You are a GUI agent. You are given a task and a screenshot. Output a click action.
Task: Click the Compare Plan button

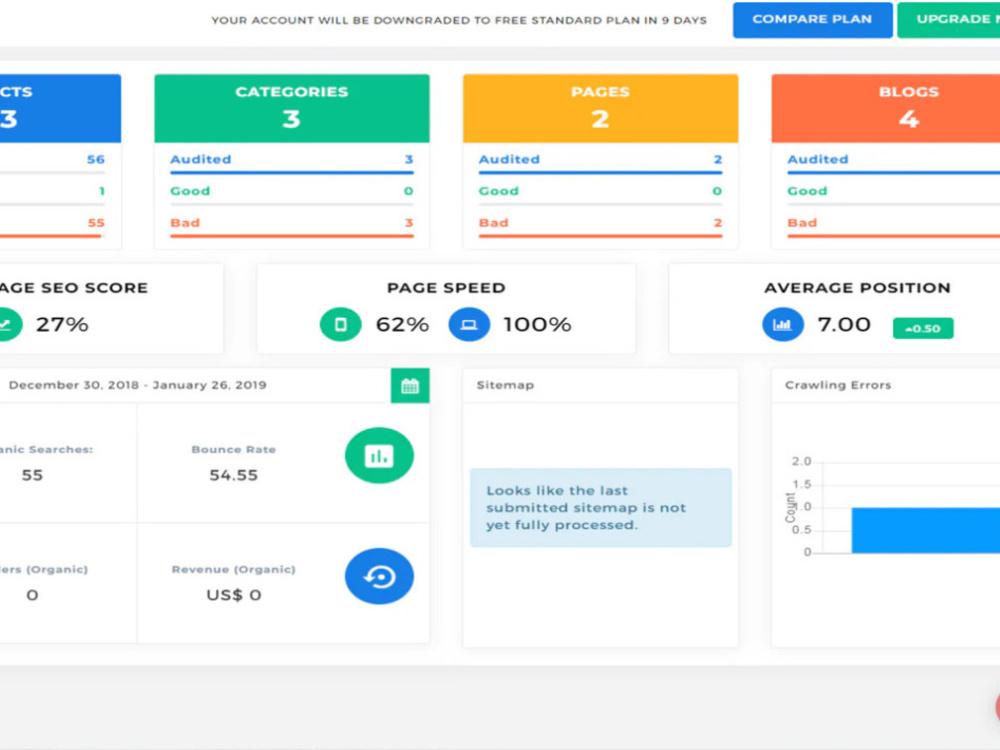click(812, 20)
